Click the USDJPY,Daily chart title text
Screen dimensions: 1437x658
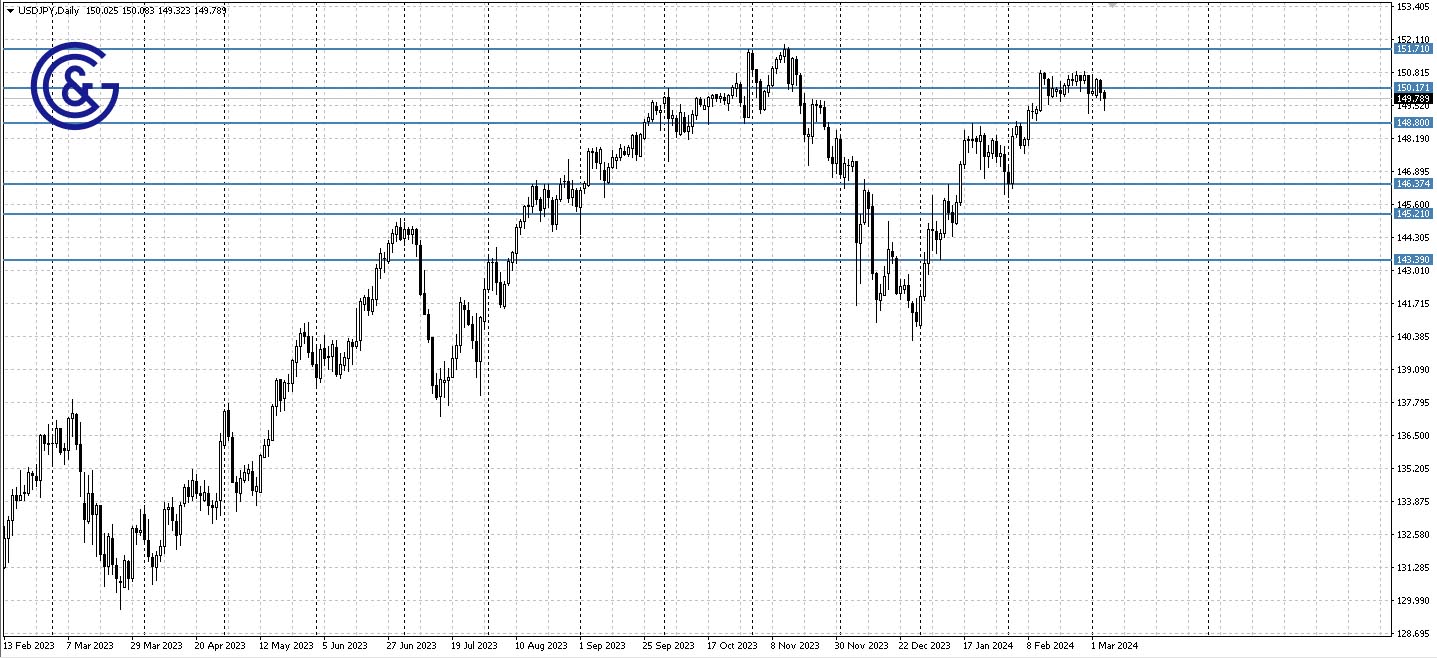point(47,9)
